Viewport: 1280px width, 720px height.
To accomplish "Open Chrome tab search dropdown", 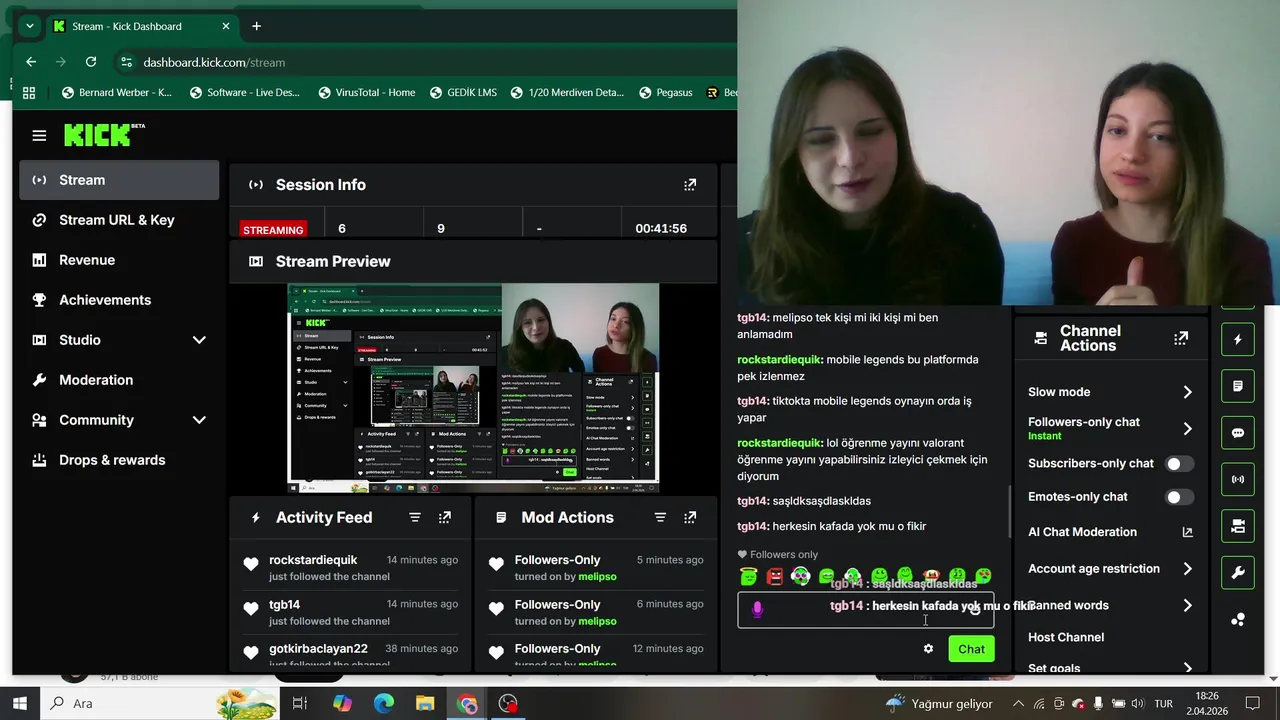I will (x=28, y=26).
